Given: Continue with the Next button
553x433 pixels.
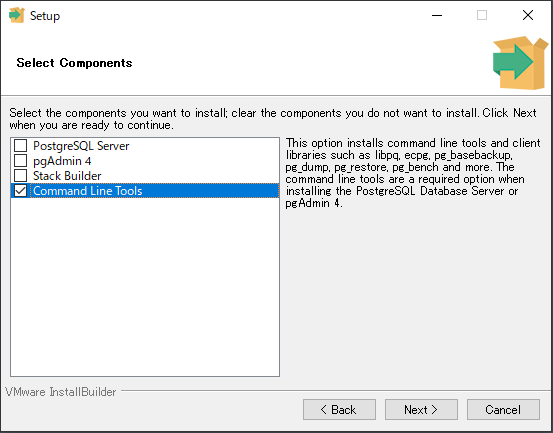Looking at the screenshot, I should pos(421,410).
